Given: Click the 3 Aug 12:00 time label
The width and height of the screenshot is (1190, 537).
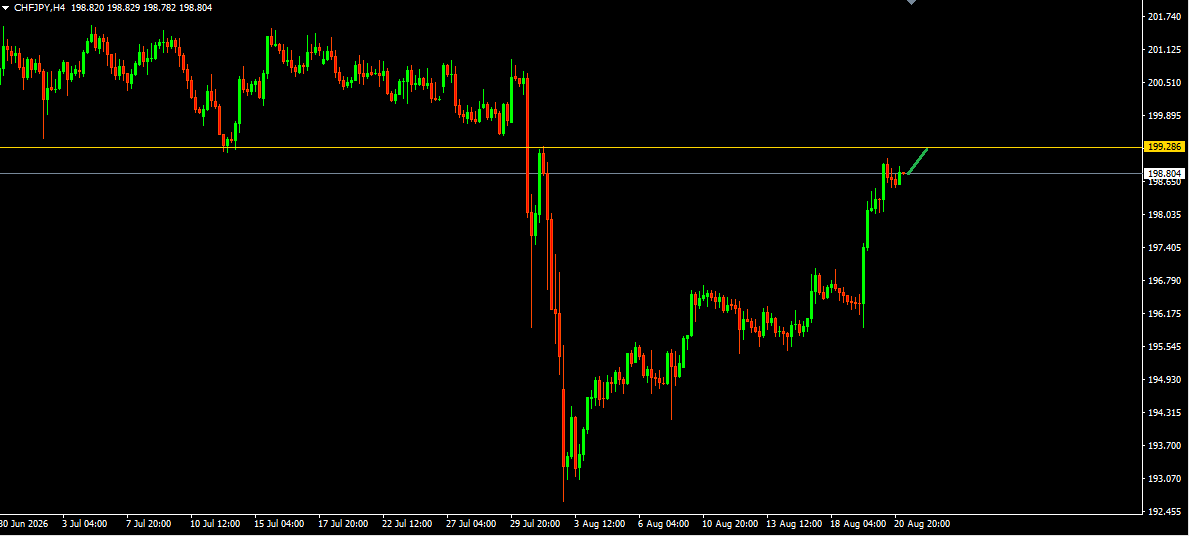Looking at the screenshot, I should (600, 524).
